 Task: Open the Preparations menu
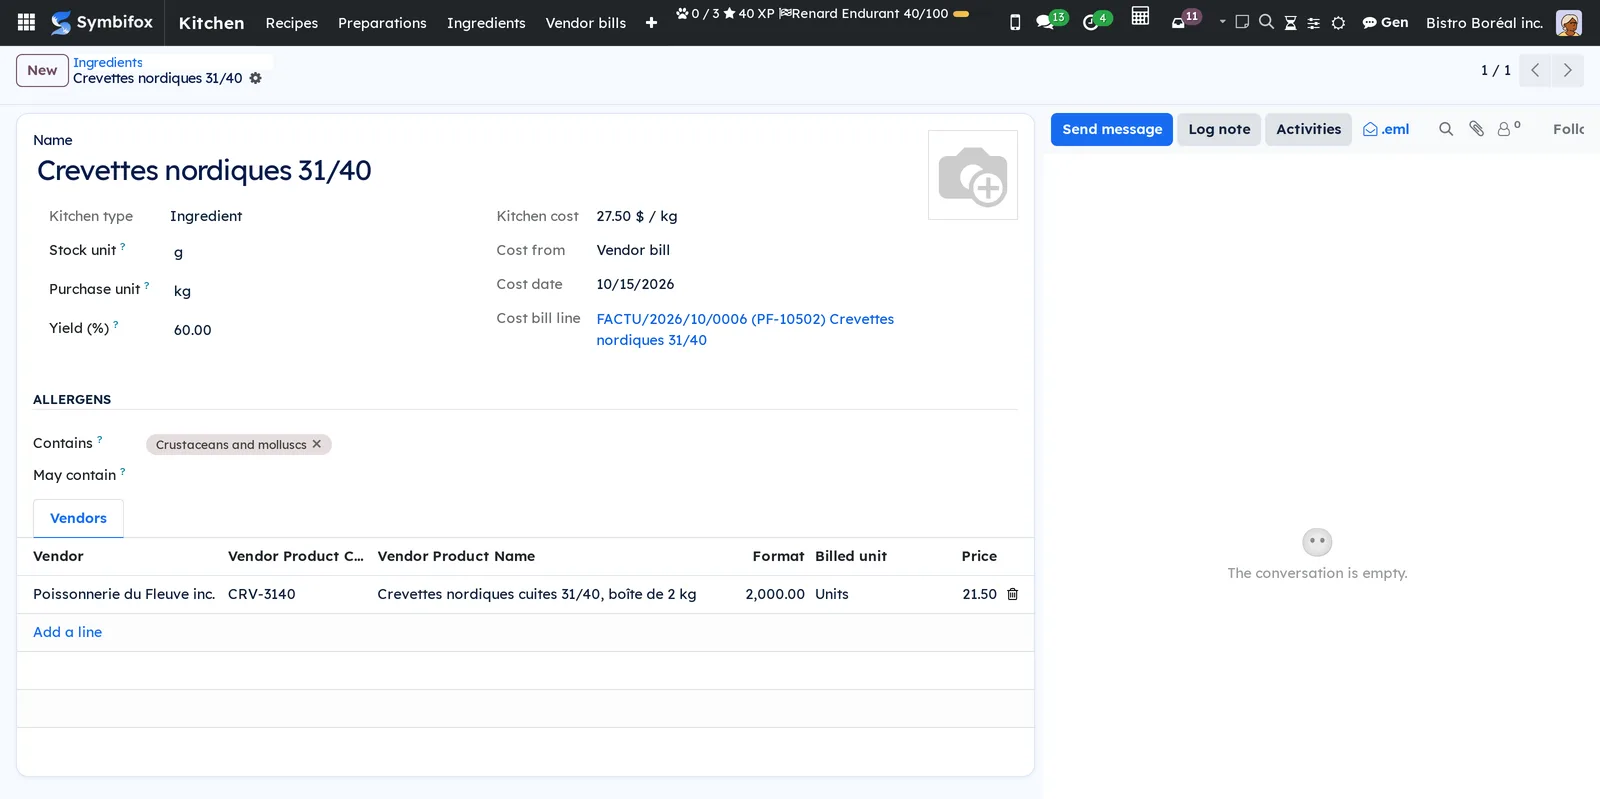click(x=382, y=23)
